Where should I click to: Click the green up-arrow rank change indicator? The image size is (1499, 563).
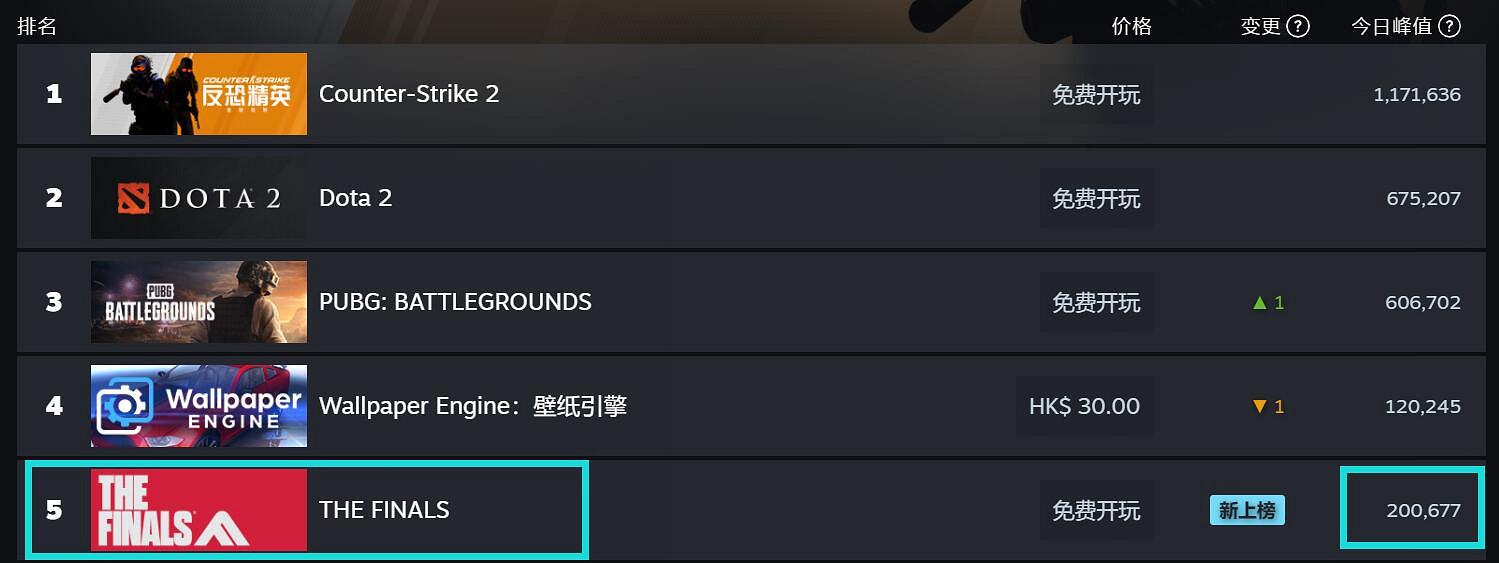pyautogui.click(x=1267, y=302)
